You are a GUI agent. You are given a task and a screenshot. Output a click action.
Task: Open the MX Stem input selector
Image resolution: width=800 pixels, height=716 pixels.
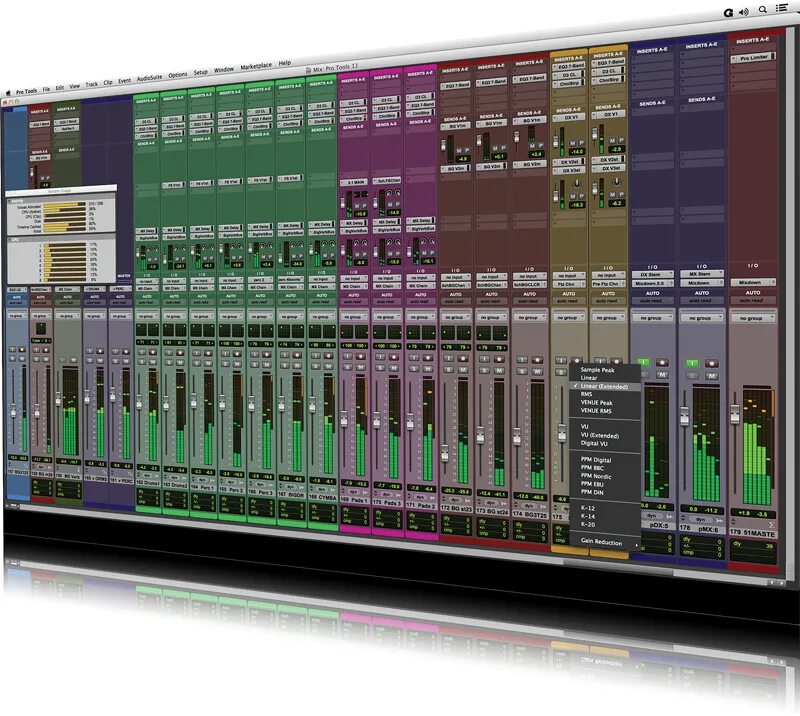(x=702, y=274)
